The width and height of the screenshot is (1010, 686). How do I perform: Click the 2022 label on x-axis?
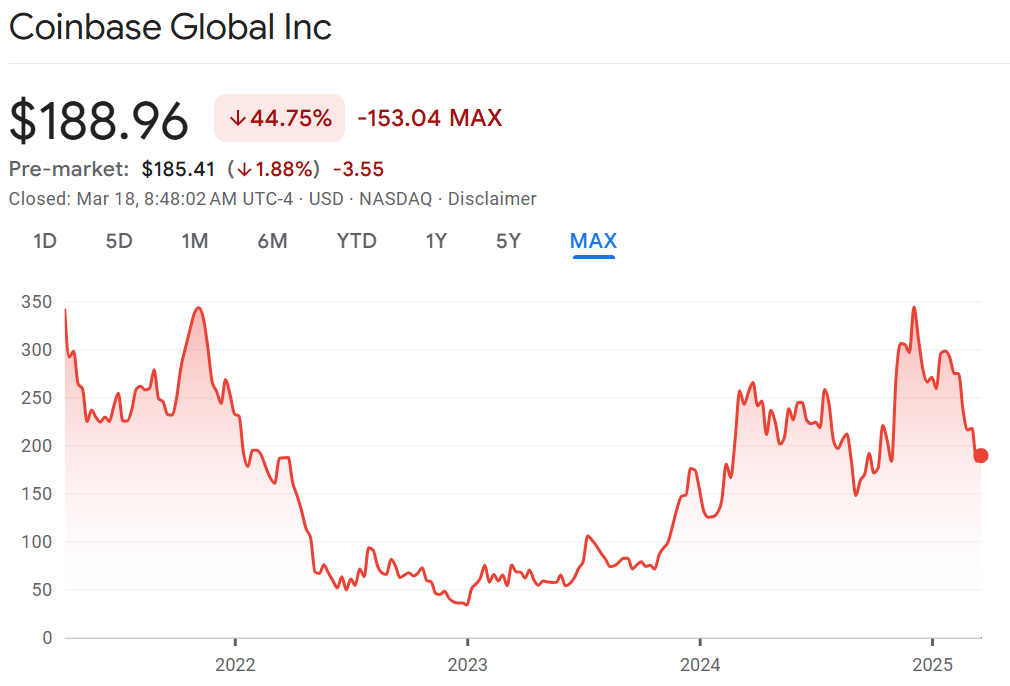pos(235,664)
